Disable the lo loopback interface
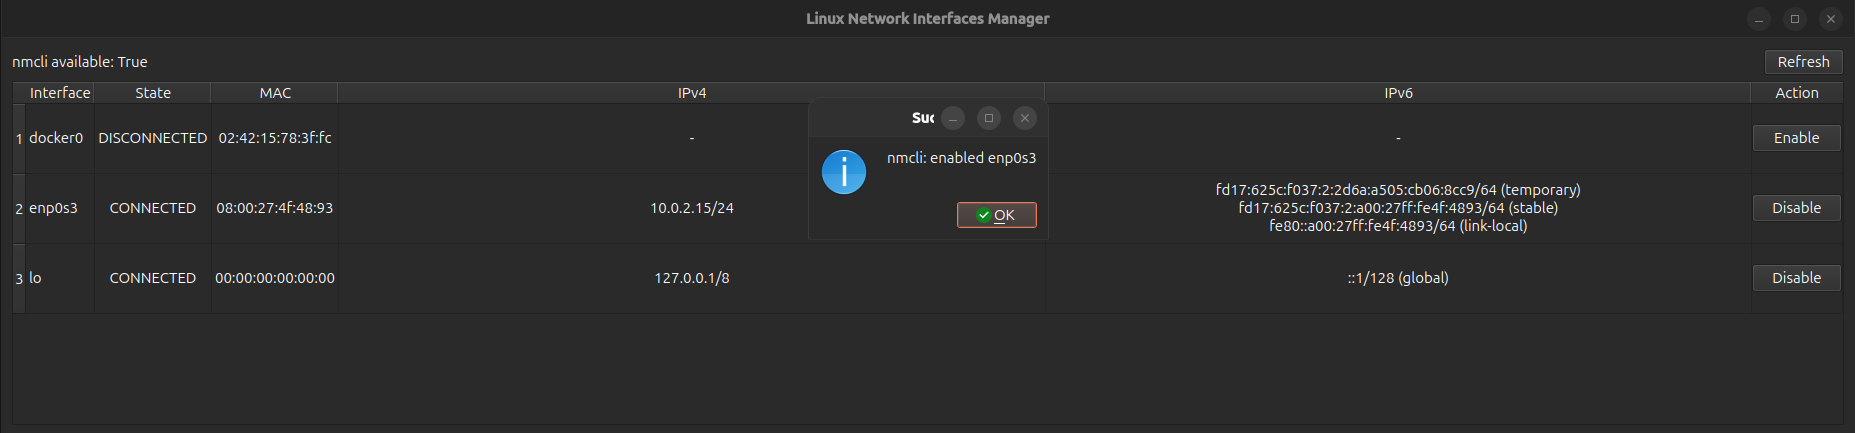The width and height of the screenshot is (1855, 433). 1796,278
